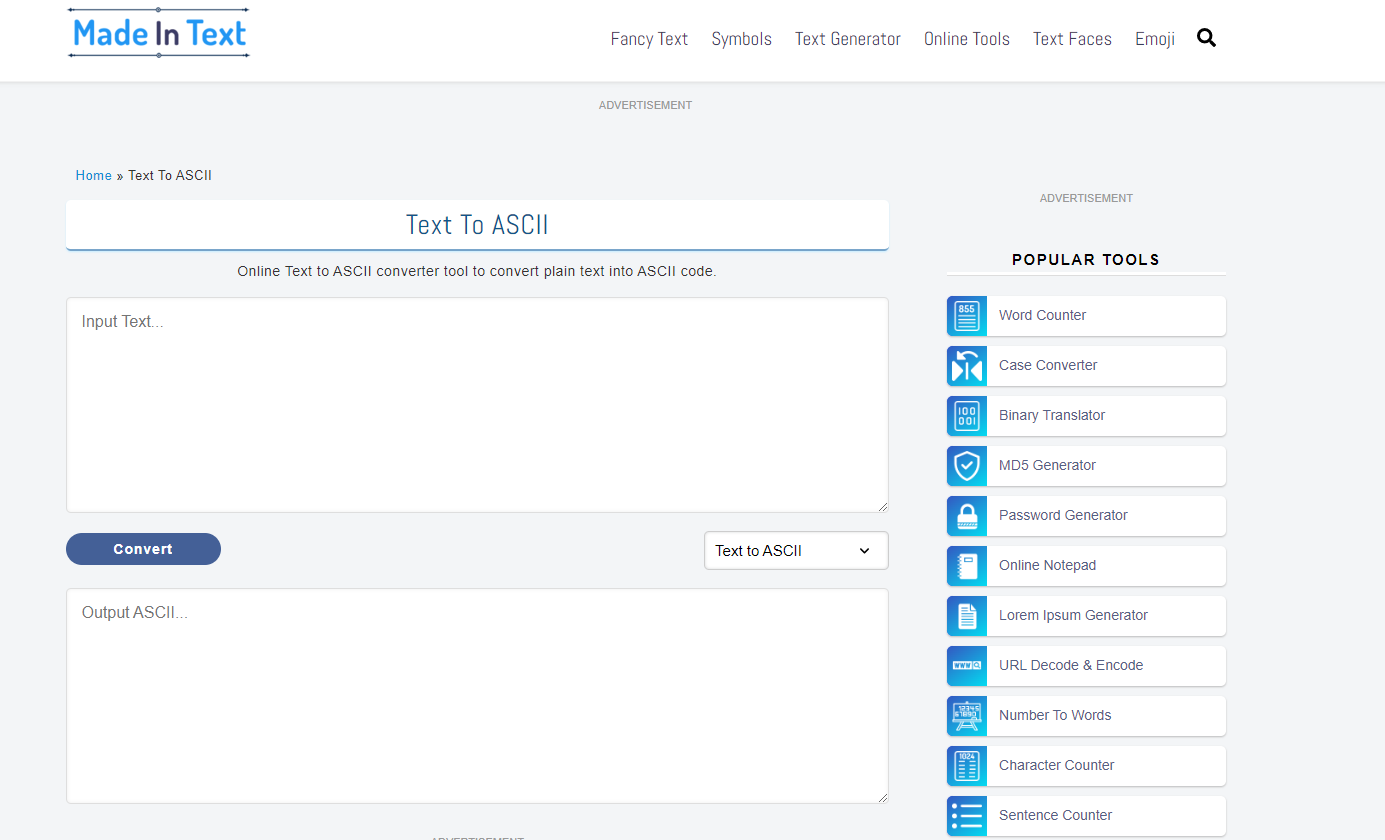
Task: Click the Number To Words icon
Action: [x=967, y=715]
